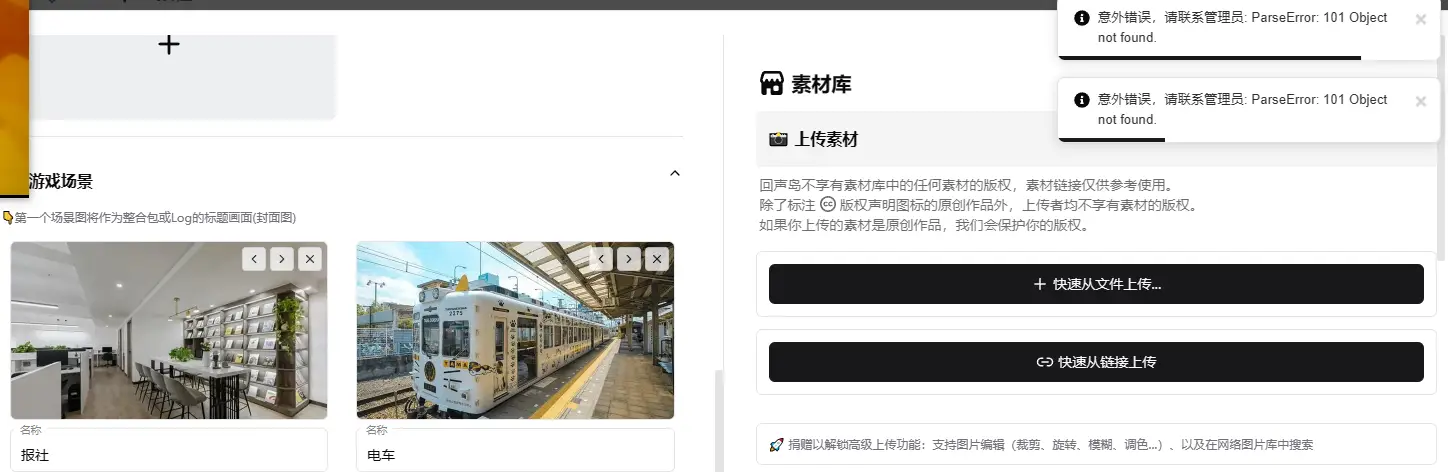Click the 快速从文件上传 button
Screen dimensions: 1448x472
1096,284
